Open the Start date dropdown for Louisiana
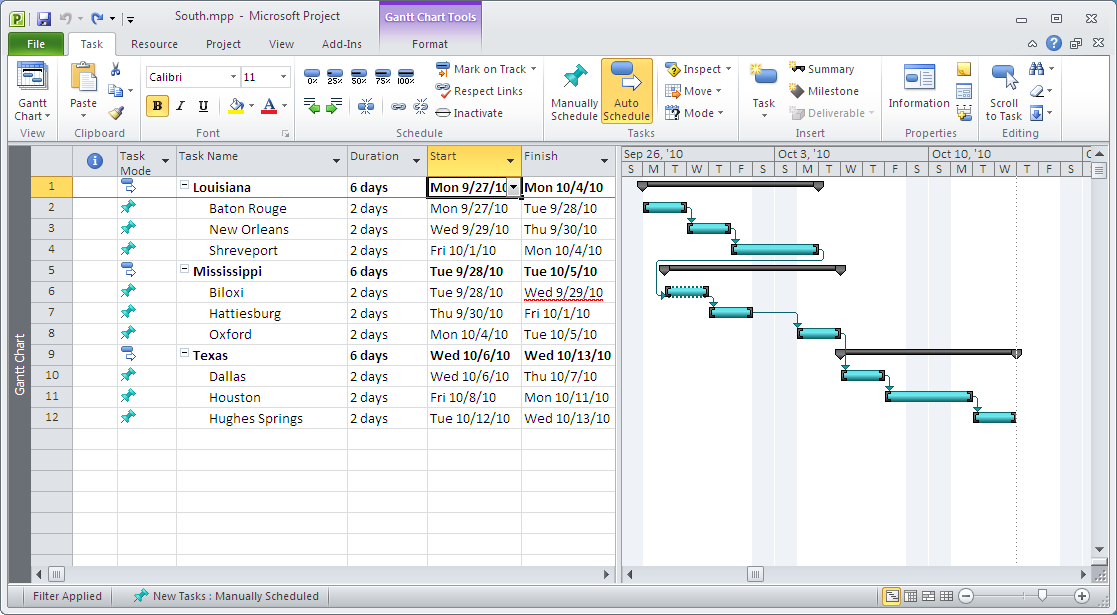This screenshot has height=615, width=1117. tap(513, 187)
